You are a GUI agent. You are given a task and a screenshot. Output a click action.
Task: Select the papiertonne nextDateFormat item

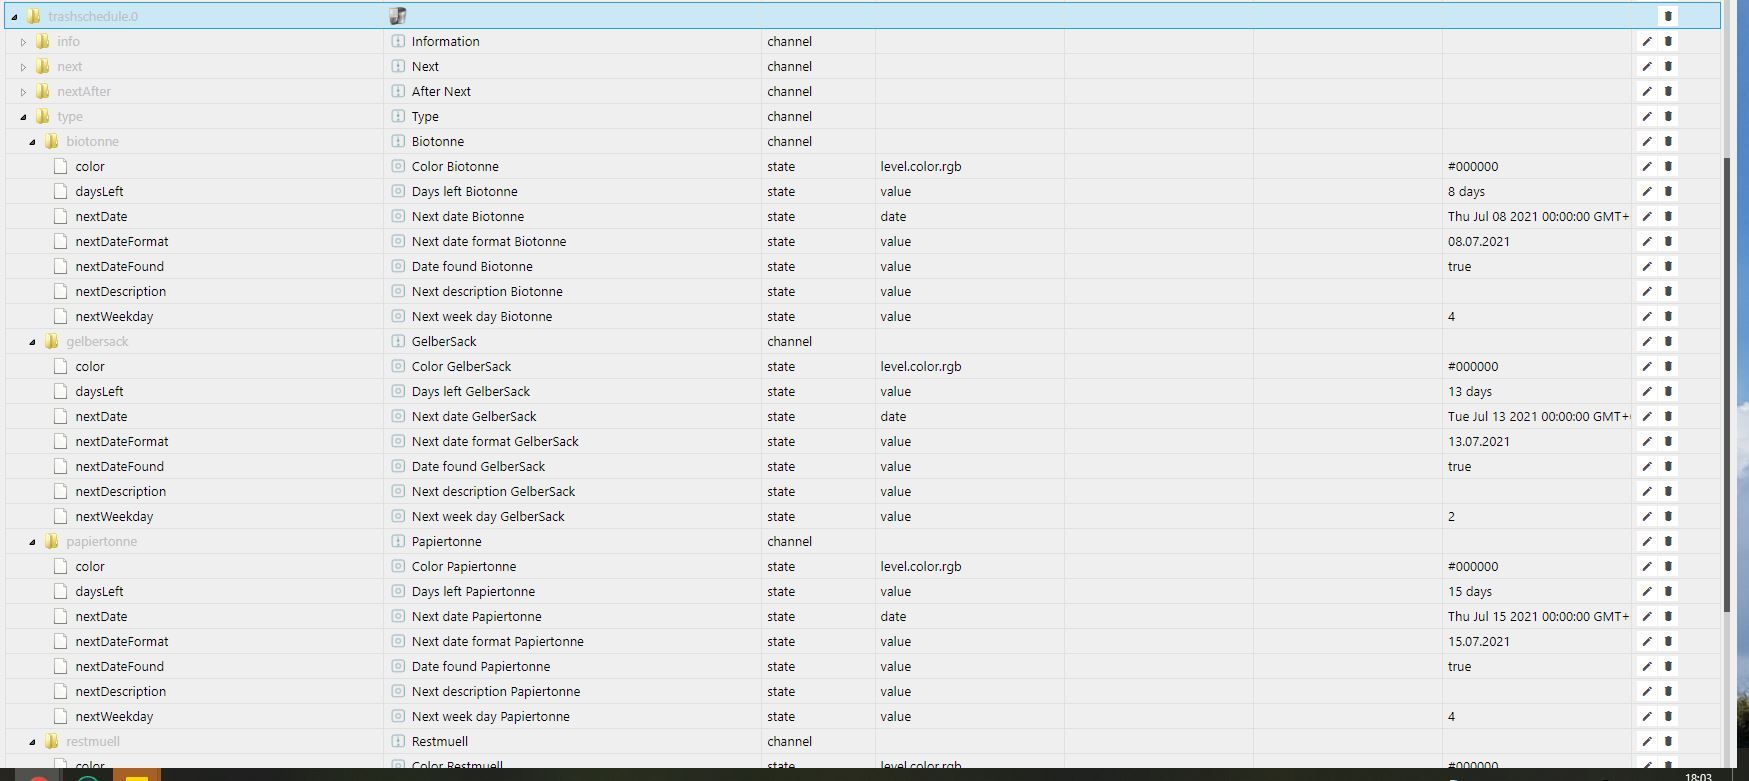pos(121,641)
